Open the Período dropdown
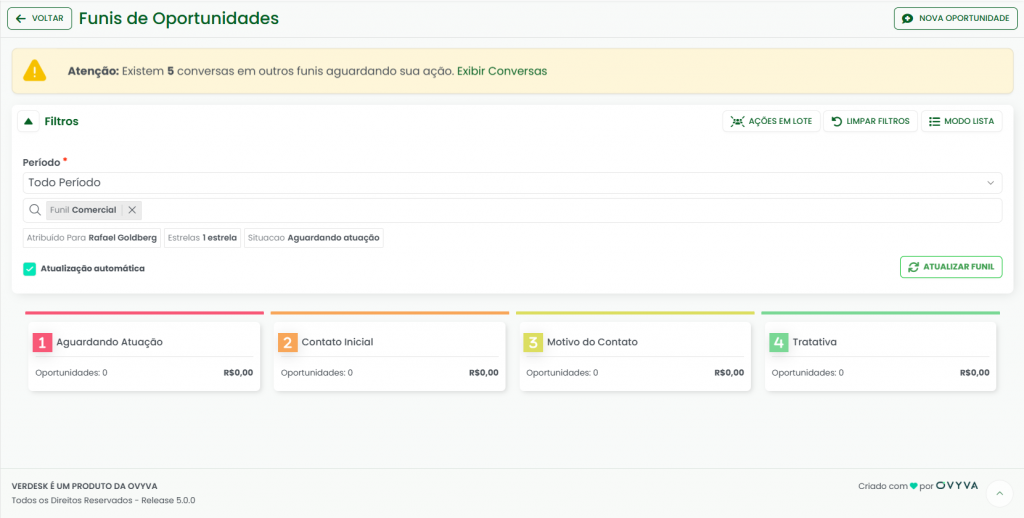This screenshot has width=1024, height=518. coord(512,183)
